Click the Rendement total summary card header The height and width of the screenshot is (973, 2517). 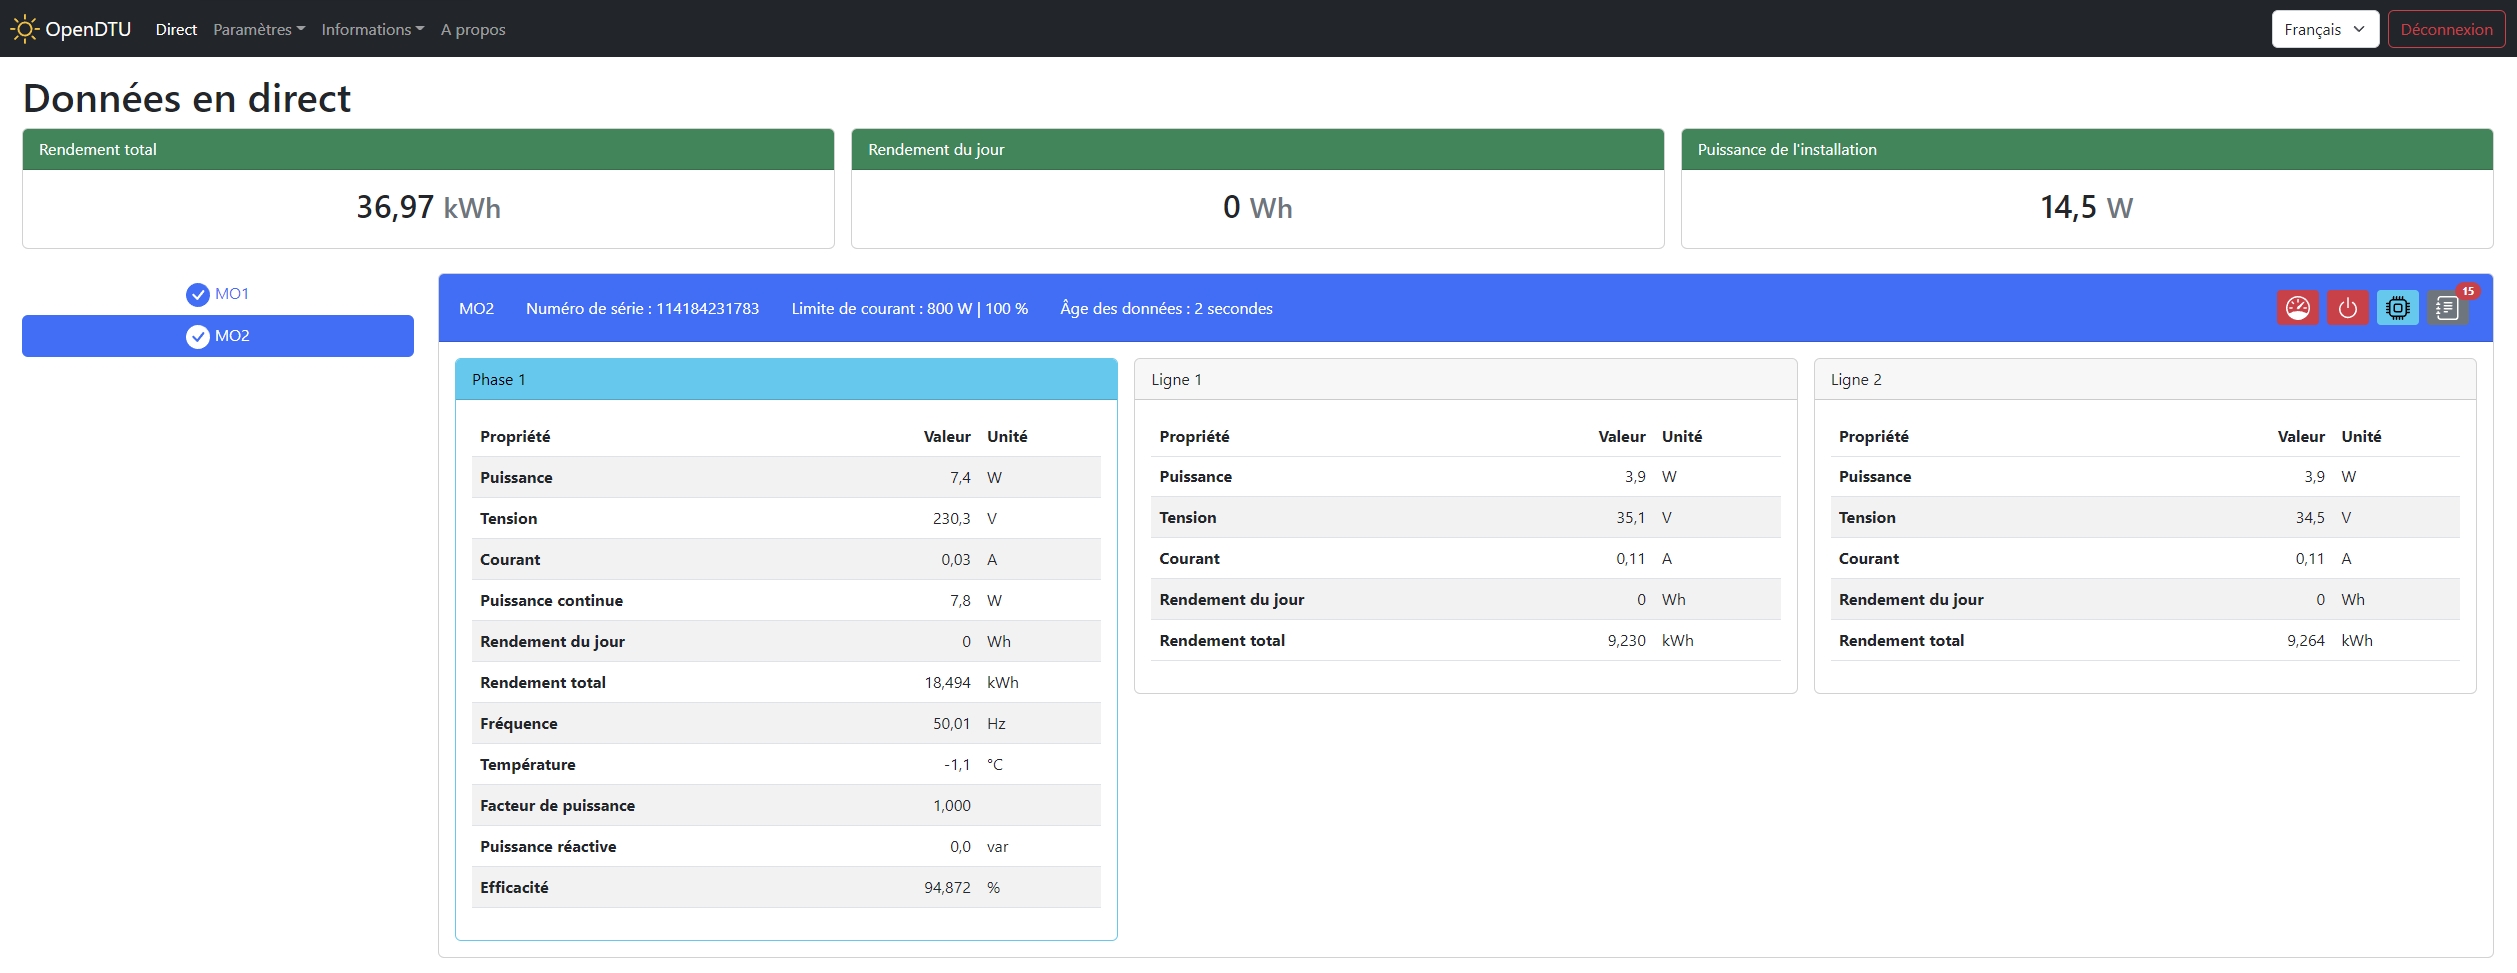coord(428,150)
